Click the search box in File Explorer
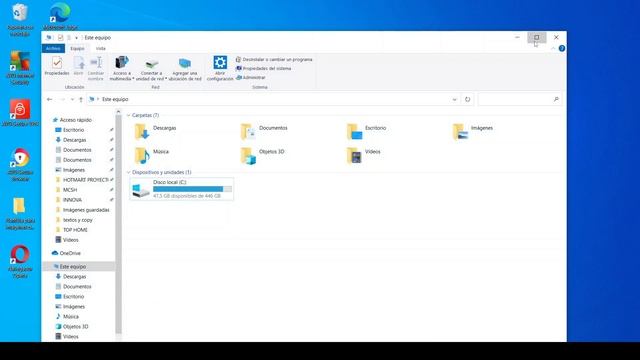640x360 pixels. click(x=520, y=99)
